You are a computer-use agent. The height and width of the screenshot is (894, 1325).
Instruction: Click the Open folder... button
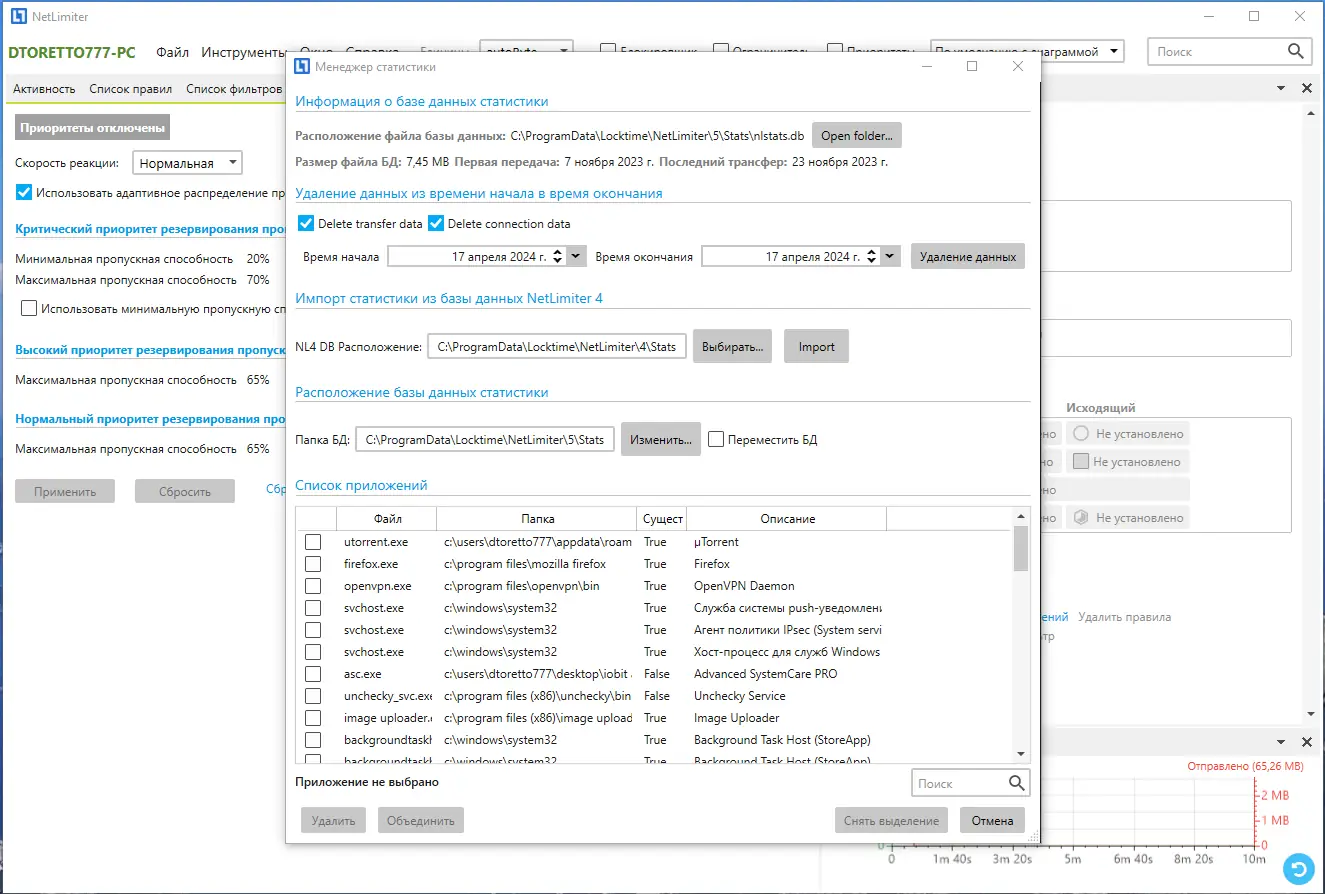pyautogui.click(x=857, y=135)
